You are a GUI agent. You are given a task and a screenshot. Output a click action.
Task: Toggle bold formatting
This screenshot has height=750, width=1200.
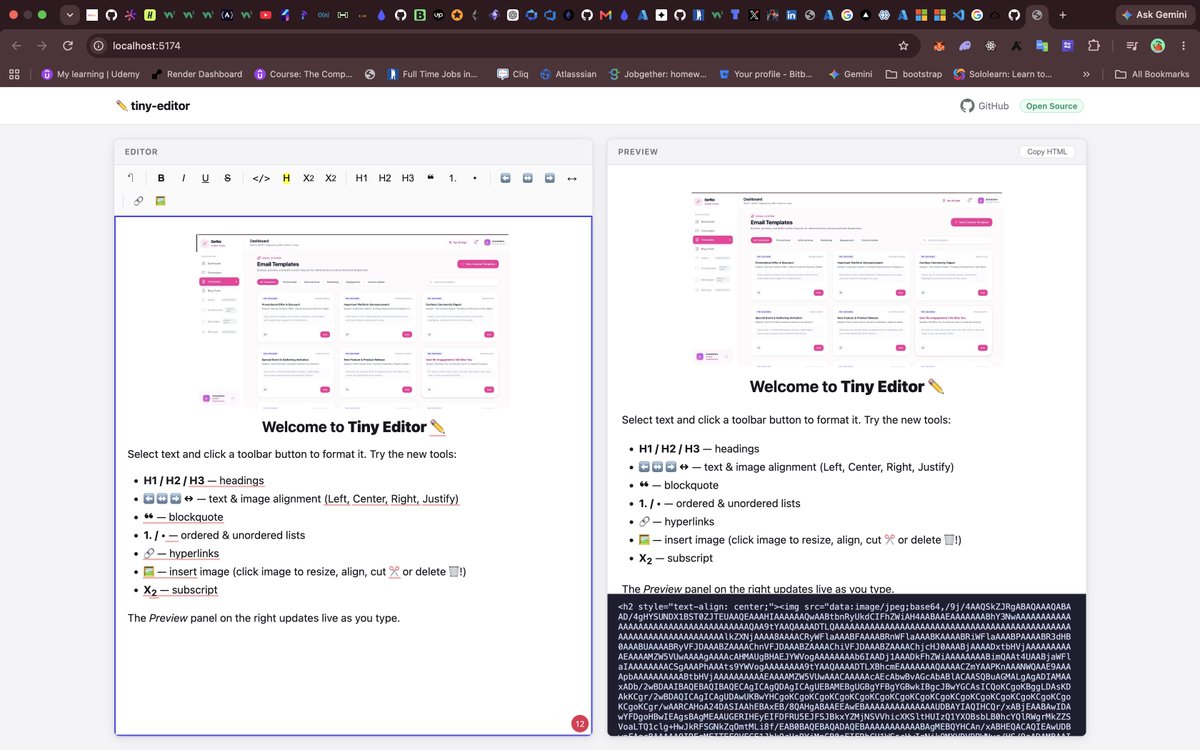(161, 178)
